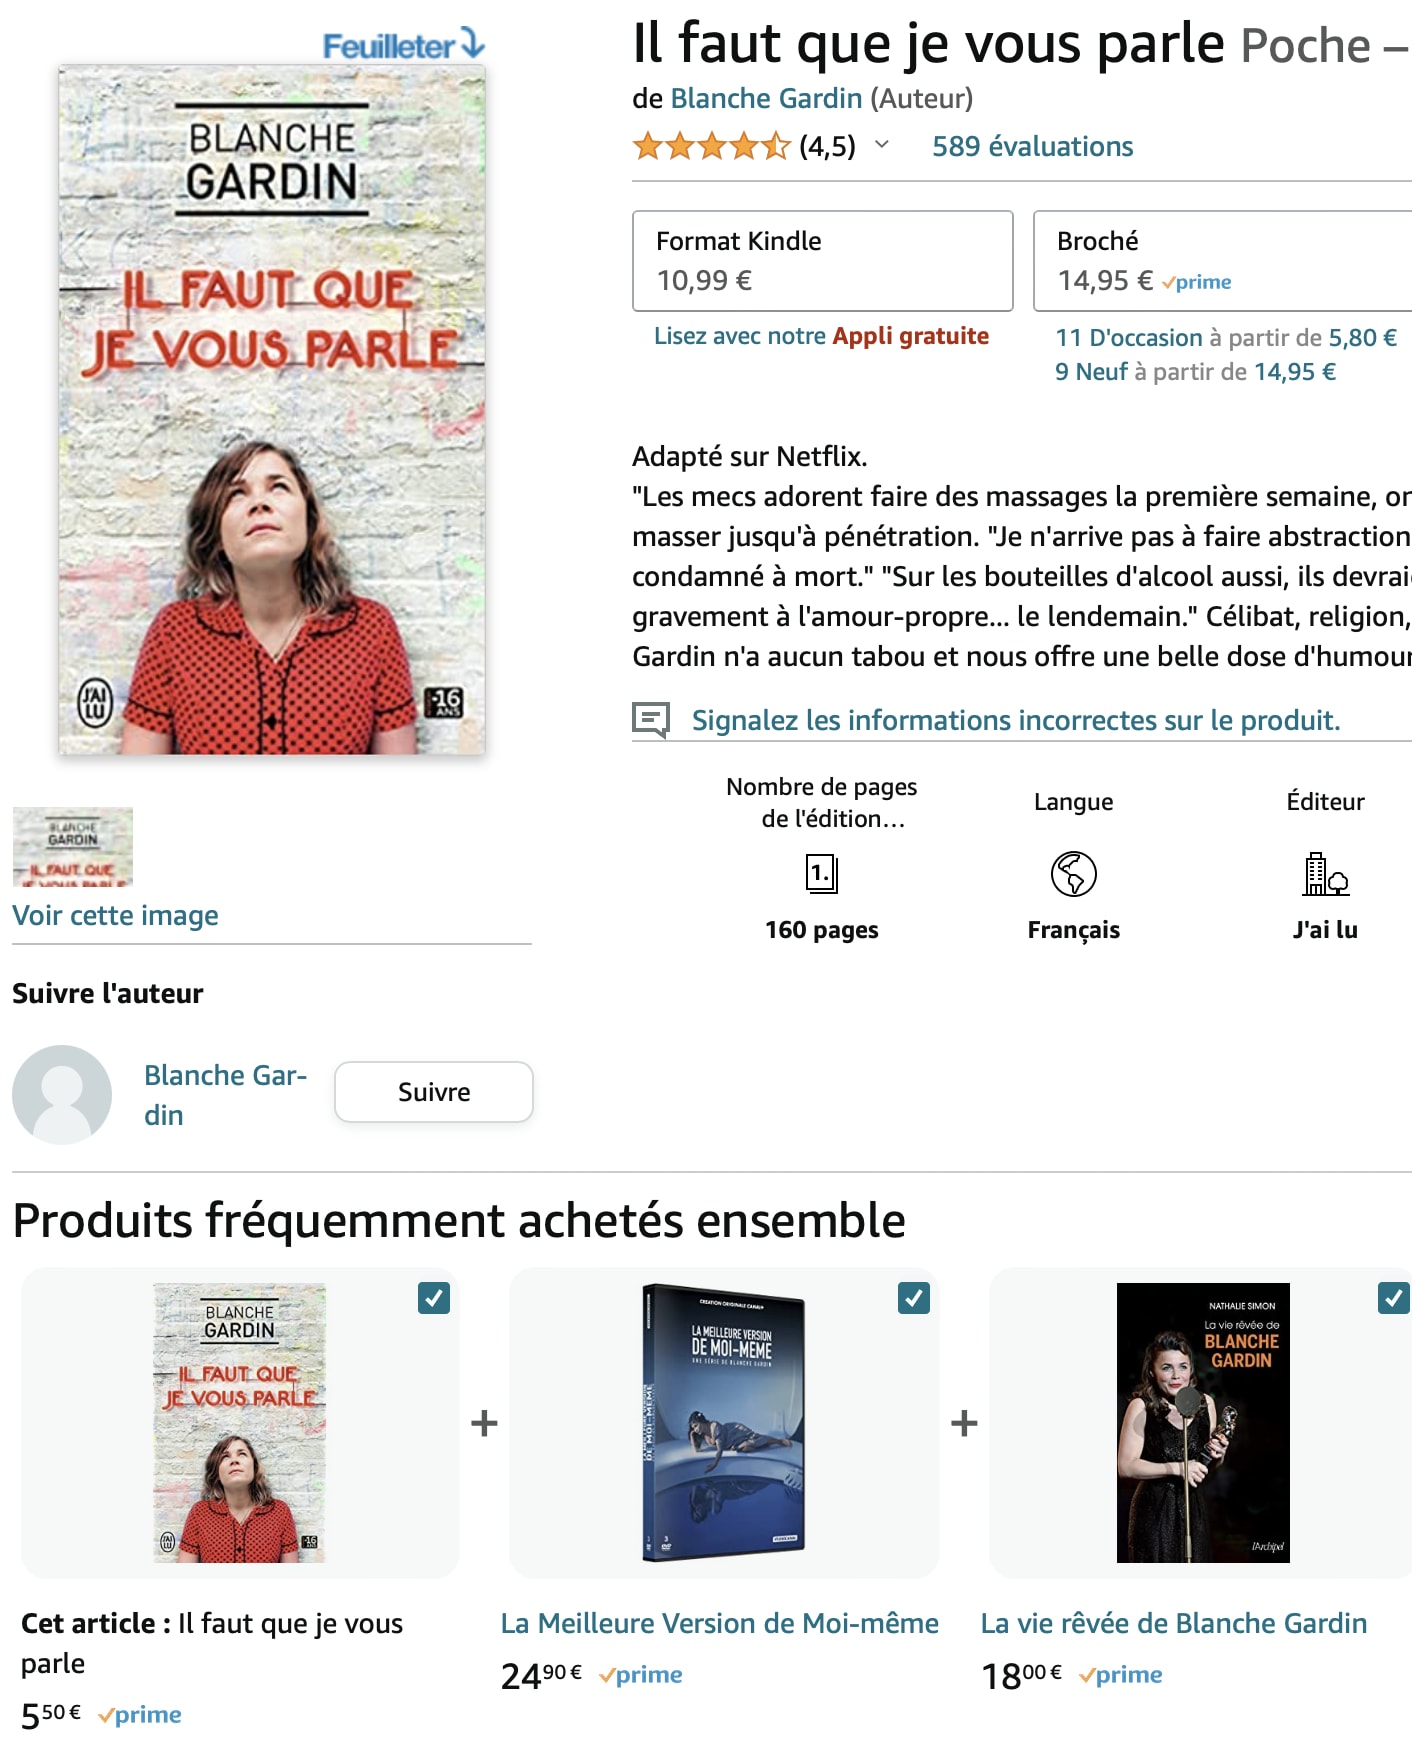Open the main book cover image
The height and width of the screenshot is (1748, 1412).
click(x=272, y=410)
